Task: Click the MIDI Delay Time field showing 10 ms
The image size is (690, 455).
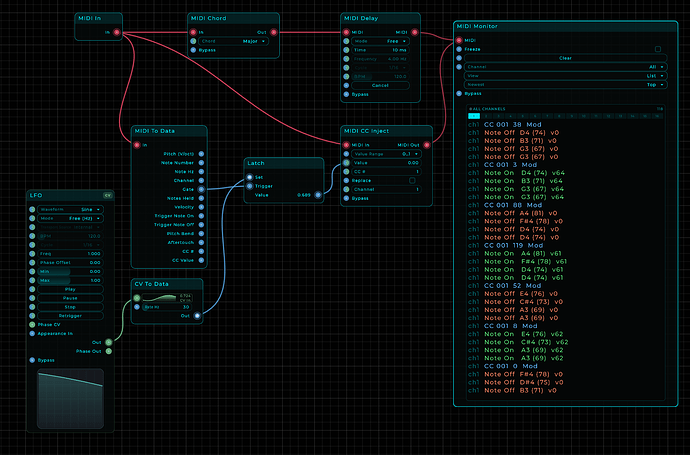Action: (x=380, y=50)
